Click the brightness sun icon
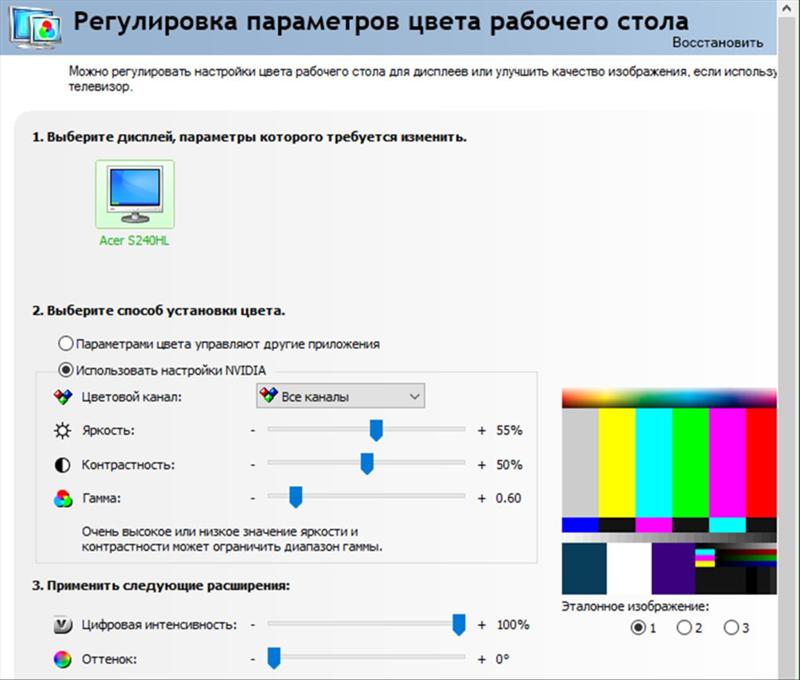 [x=62, y=431]
